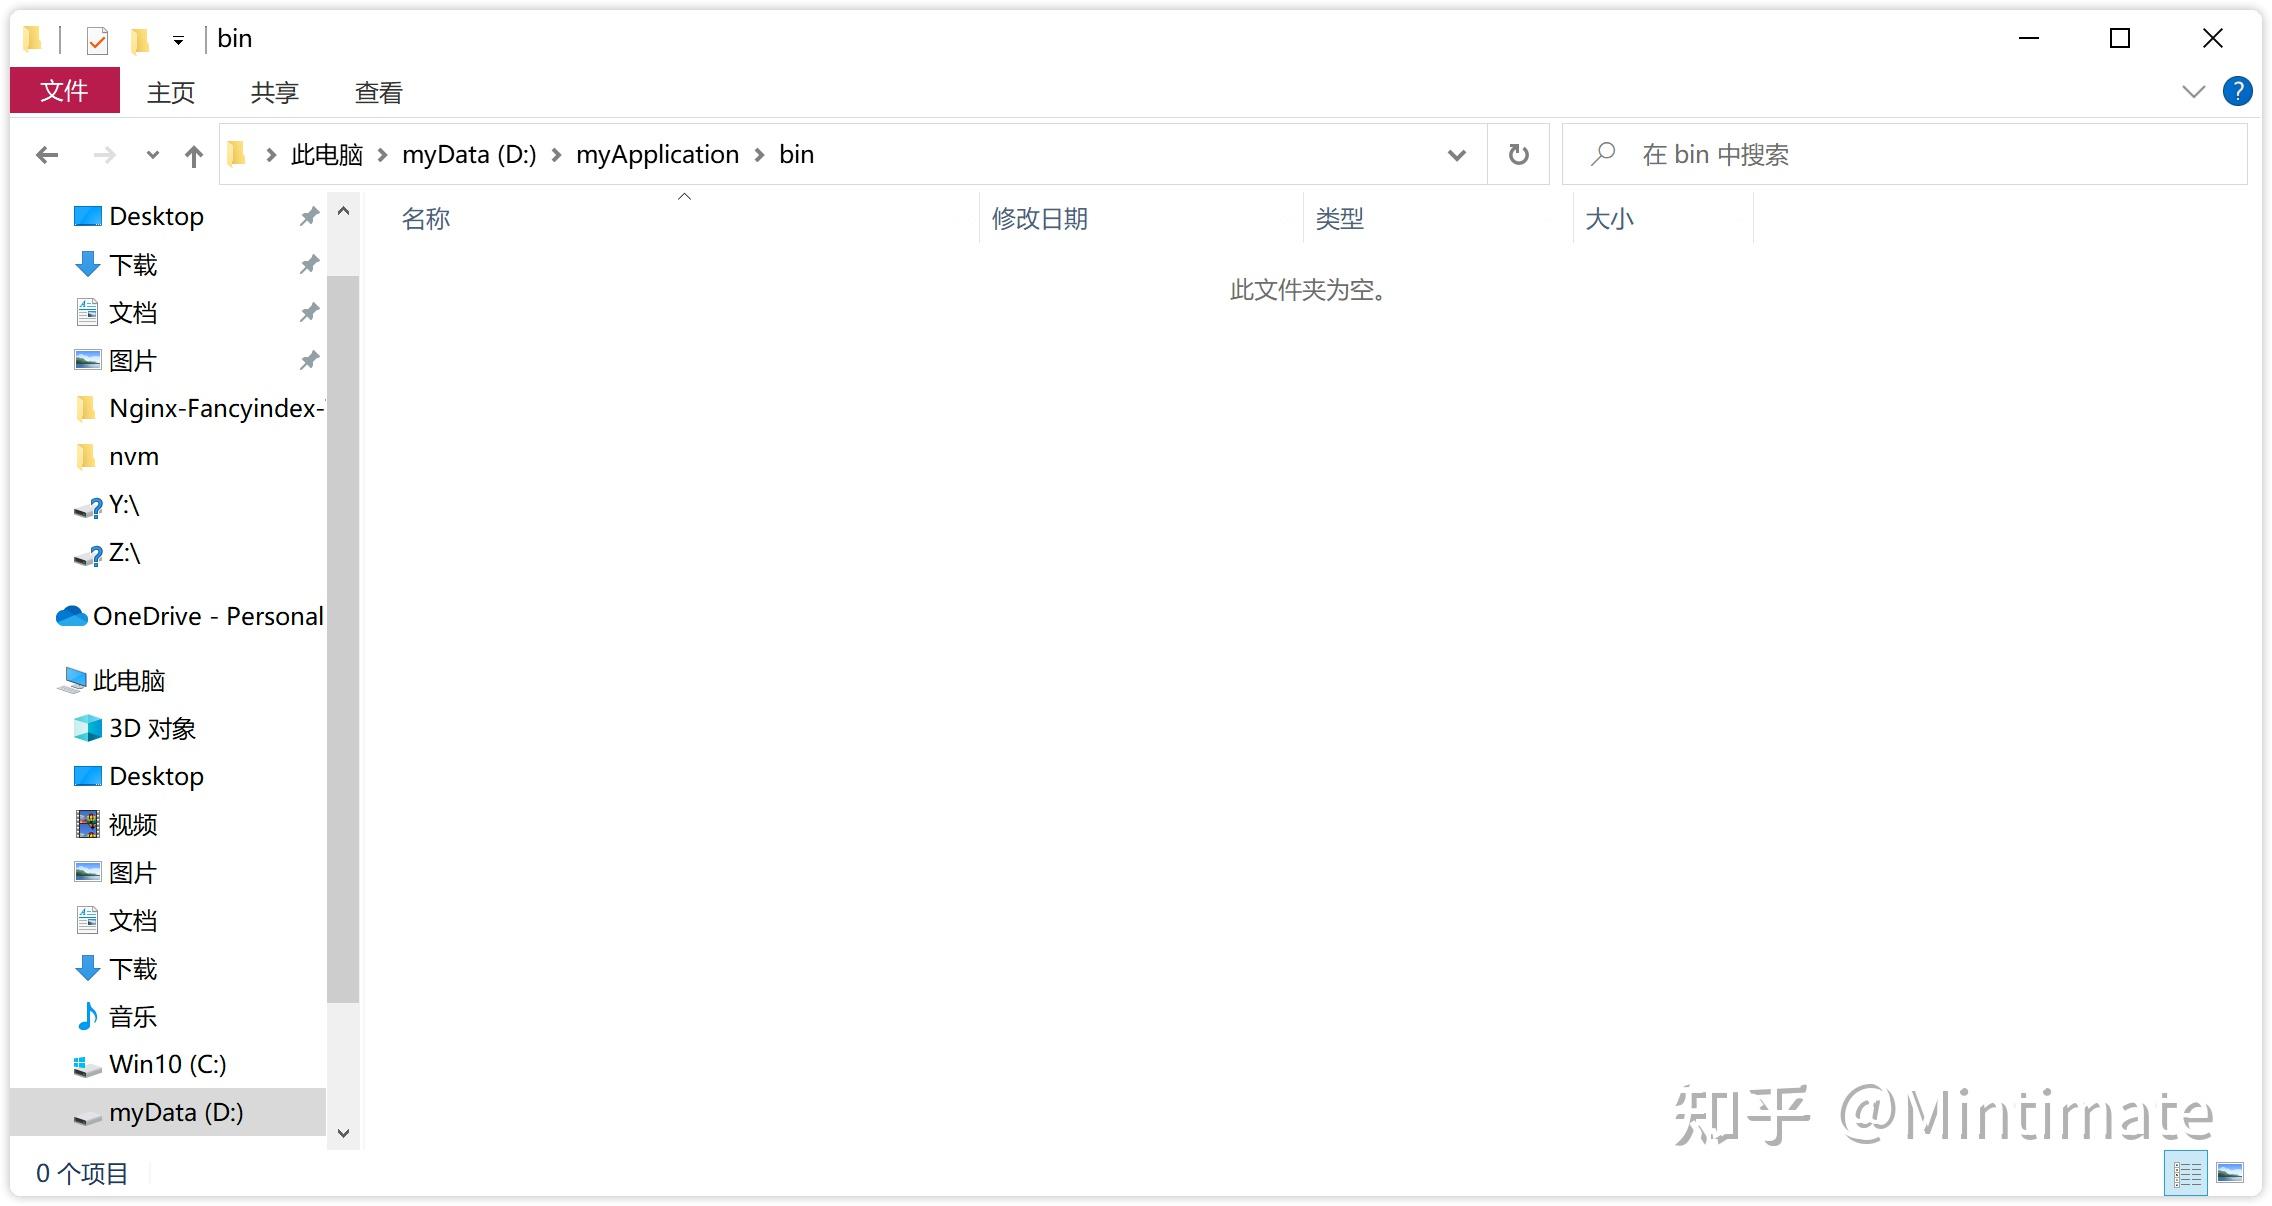Click the Back navigation arrow
2272x1206 pixels.
point(46,155)
